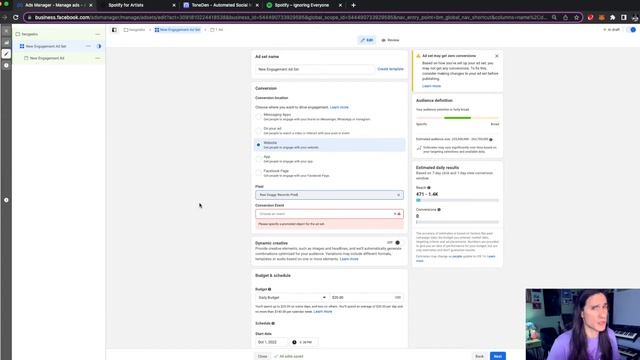The height and width of the screenshot is (360, 640).
Task: Open the Chrome extensions puzzle icon
Action: point(613,18)
